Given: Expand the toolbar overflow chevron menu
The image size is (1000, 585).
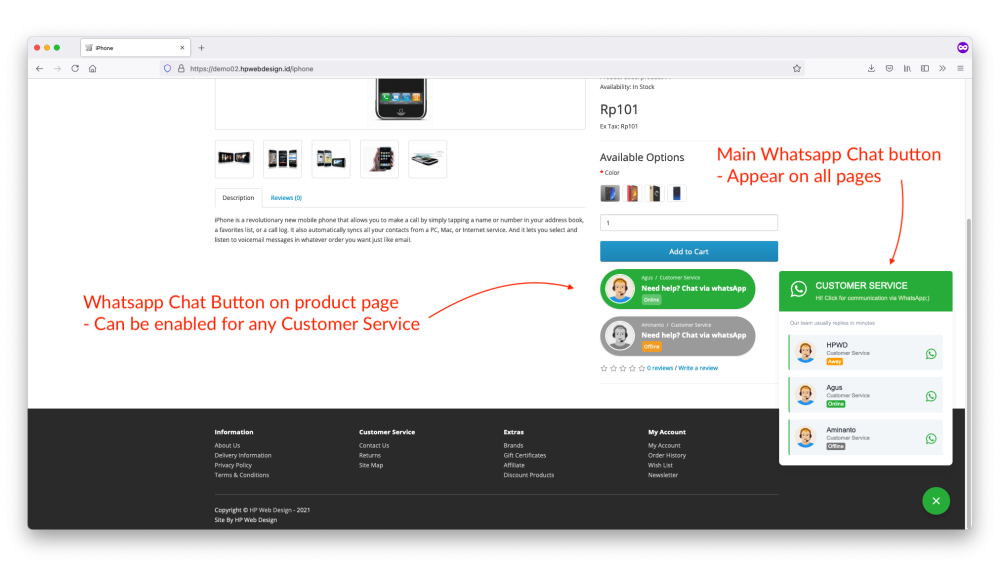Looking at the screenshot, I should click(x=942, y=69).
